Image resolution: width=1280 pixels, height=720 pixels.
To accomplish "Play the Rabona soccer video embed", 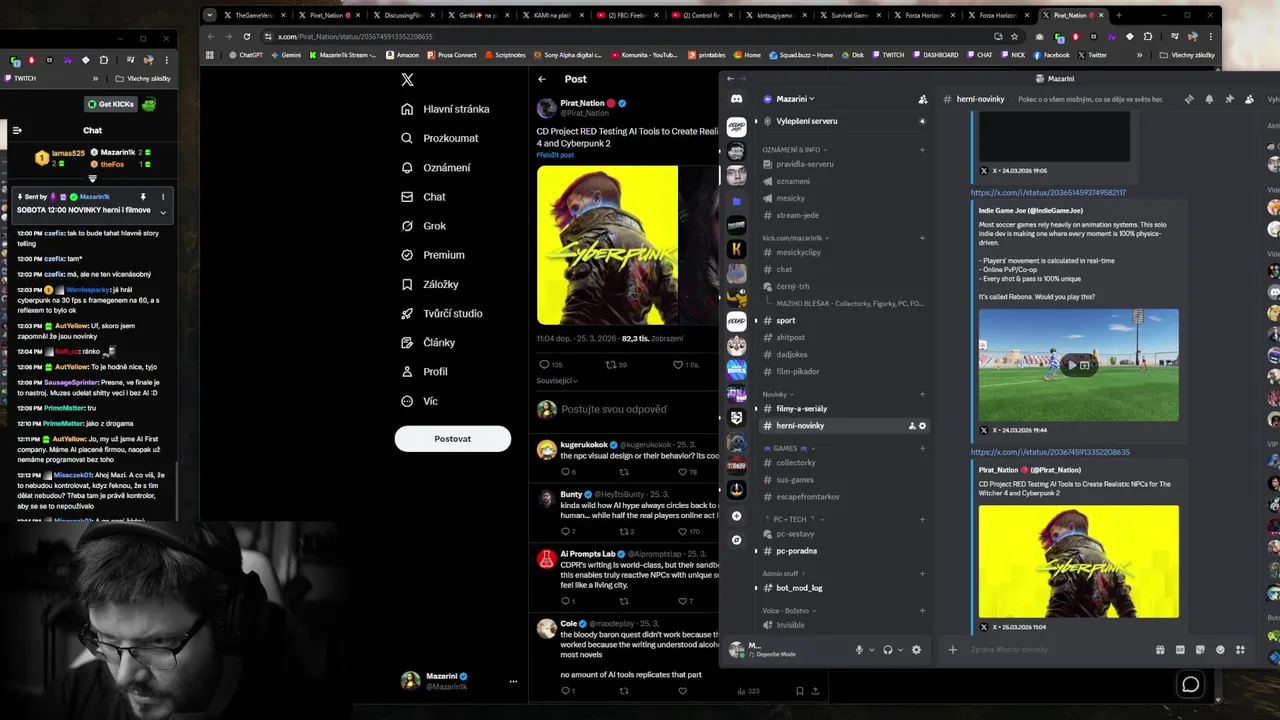I will 1071,365.
